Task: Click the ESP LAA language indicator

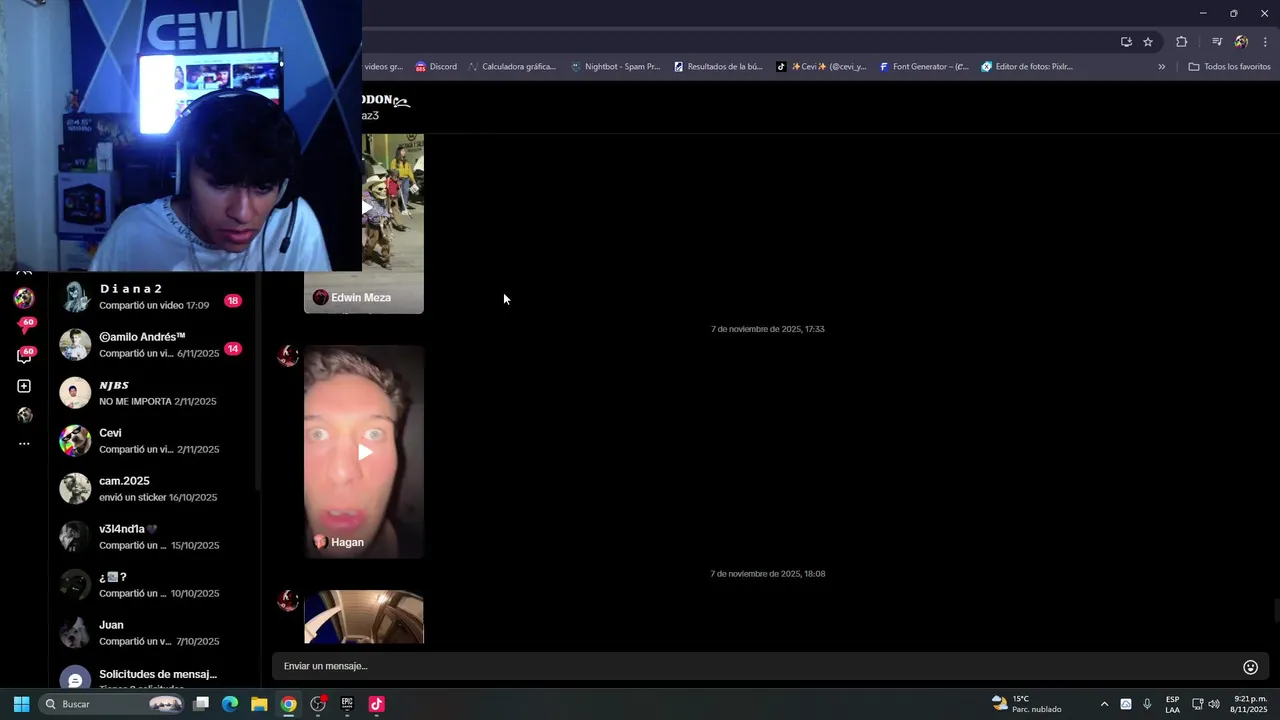Action: coord(1172,704)
